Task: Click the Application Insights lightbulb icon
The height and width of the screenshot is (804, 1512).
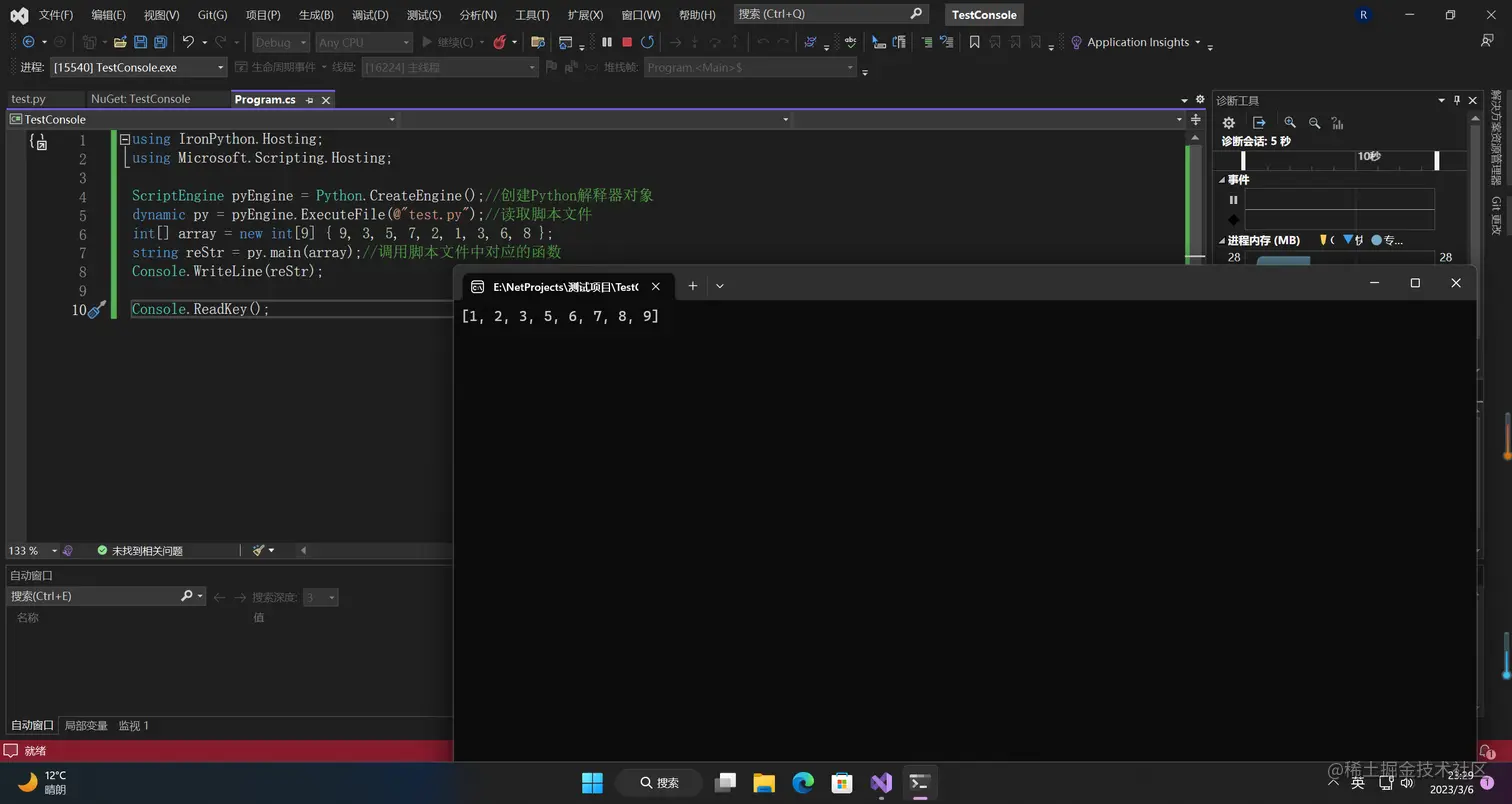Action: click(x=1076, y=42)
